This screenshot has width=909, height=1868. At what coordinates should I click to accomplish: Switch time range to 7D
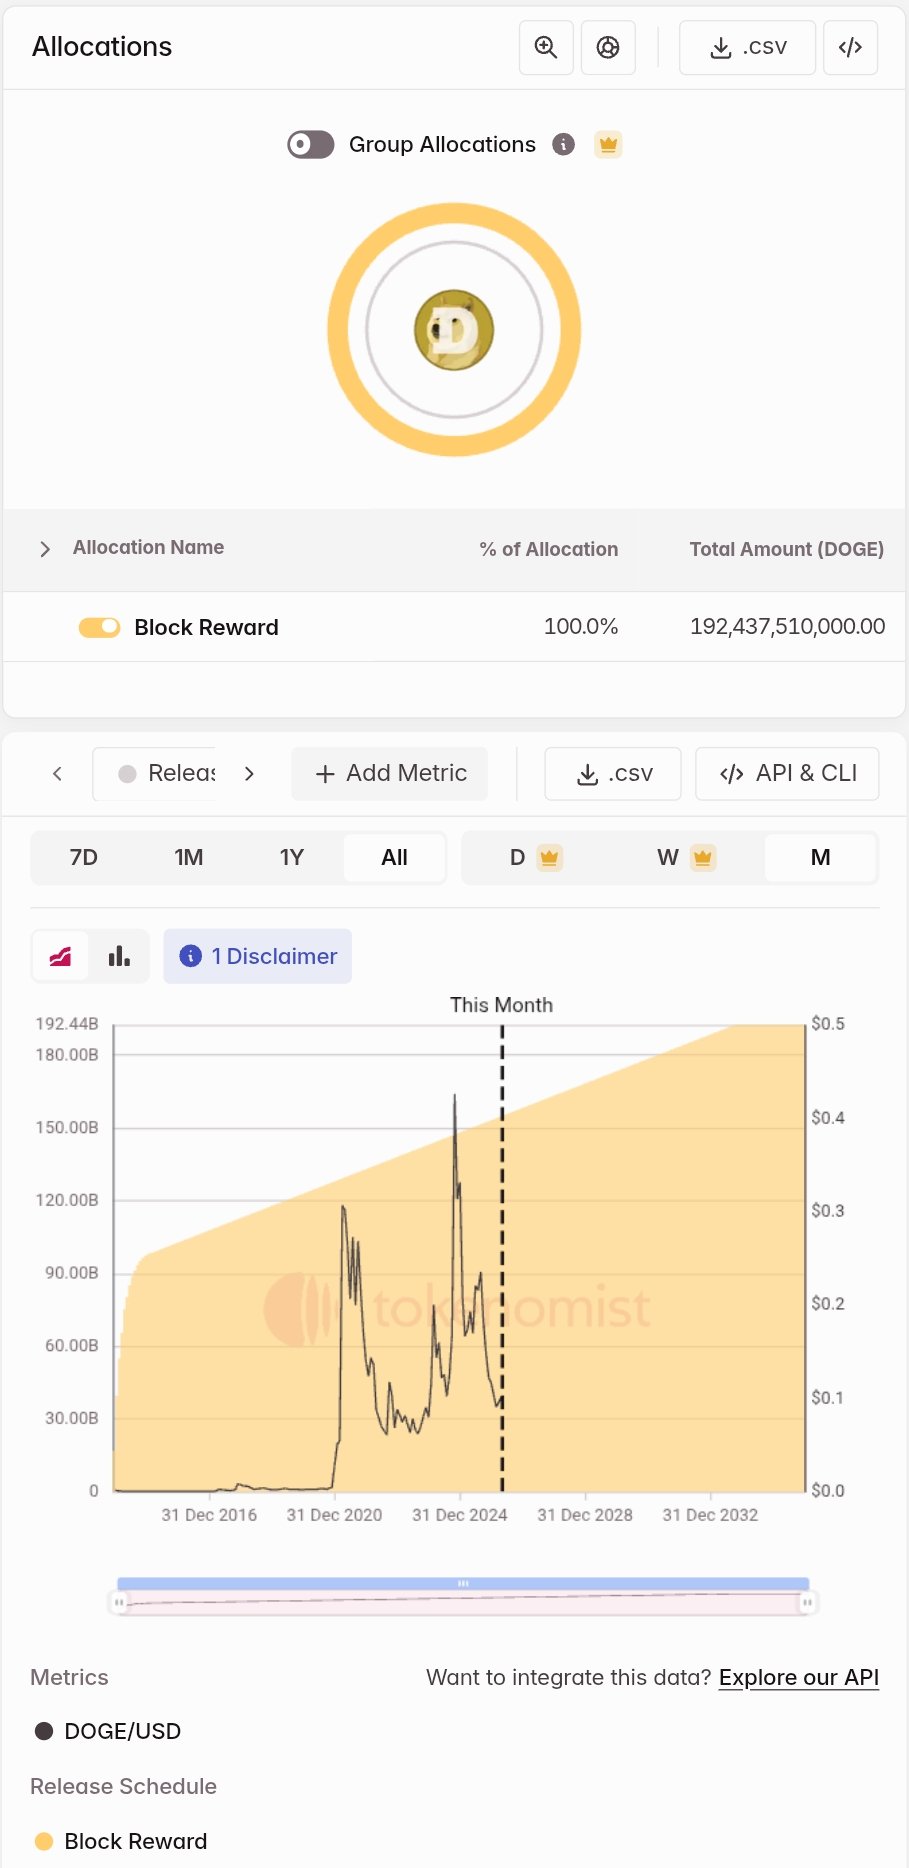[84, 857]
